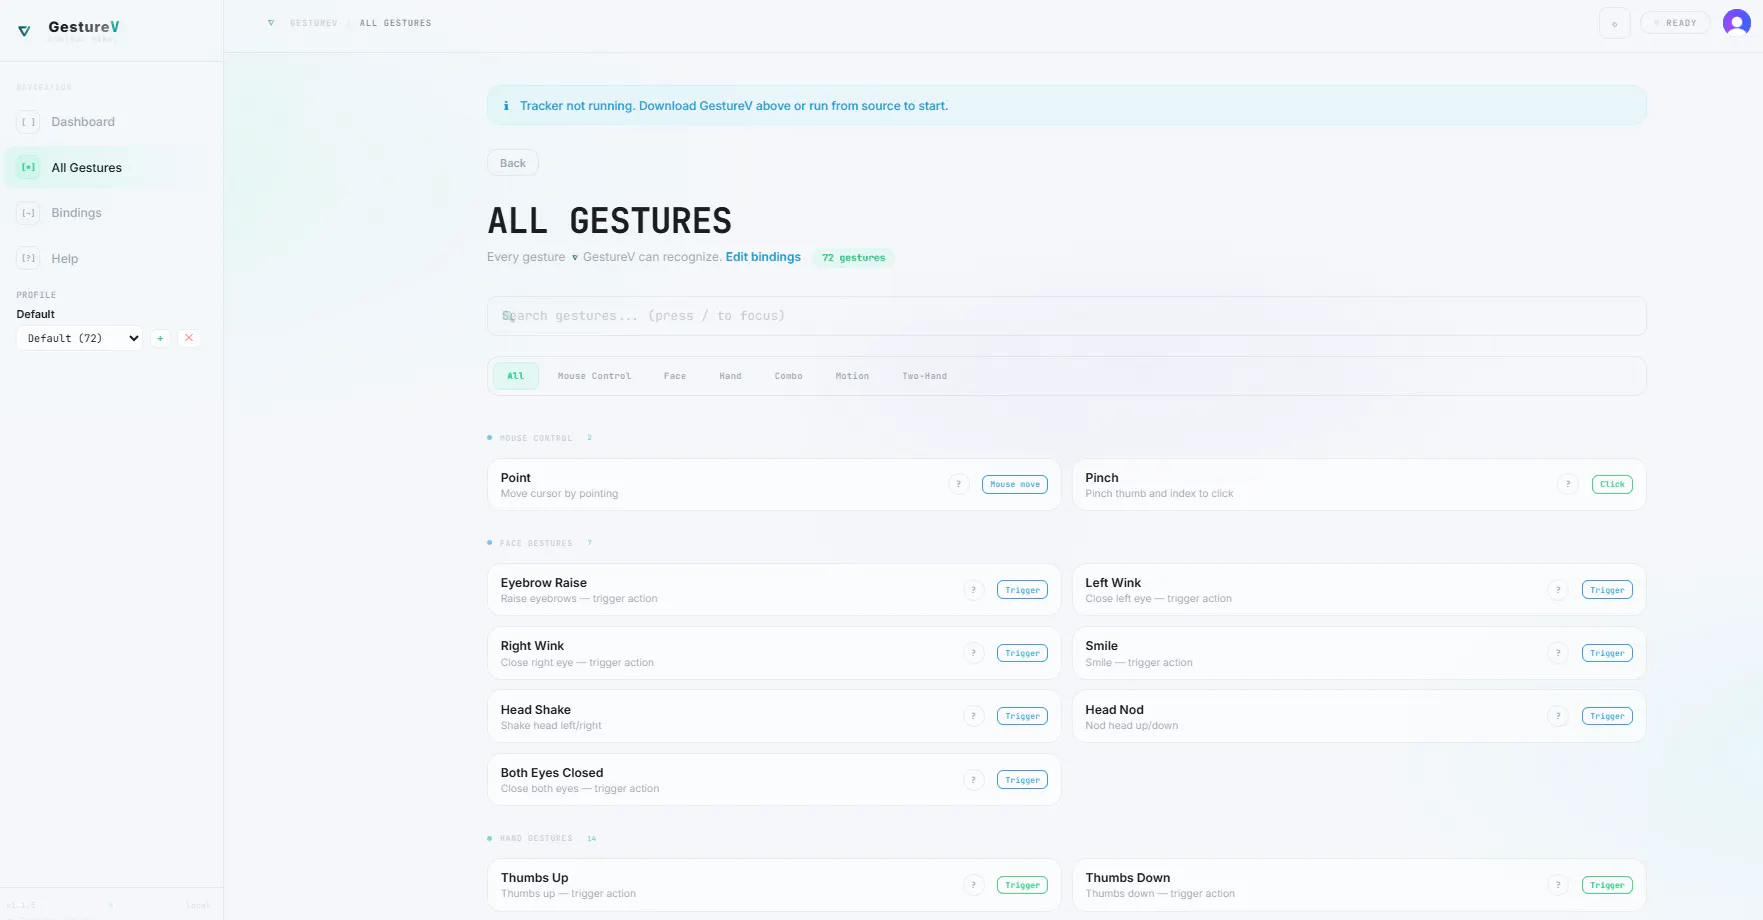Click the small settings button beside READY
This screenshot has width=1763, height=920.
(1614, 23)
